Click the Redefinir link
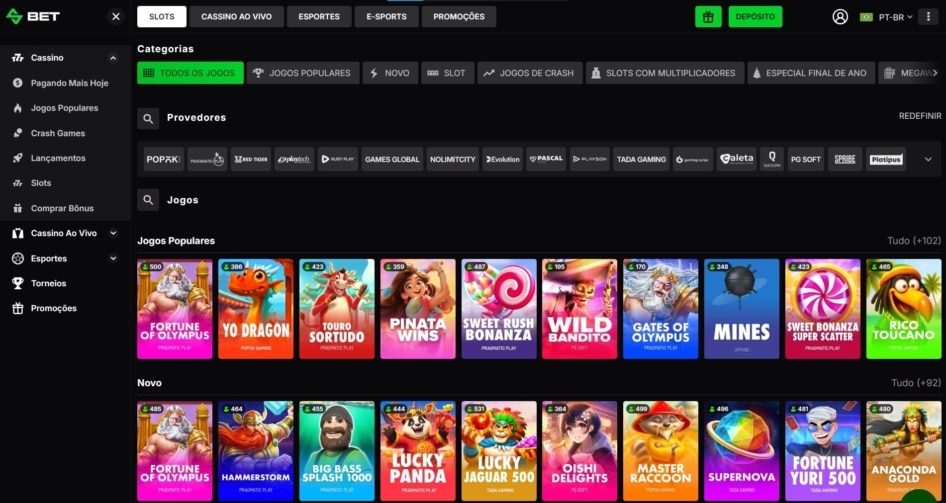946x503 pixels. (x=919, y=116)
